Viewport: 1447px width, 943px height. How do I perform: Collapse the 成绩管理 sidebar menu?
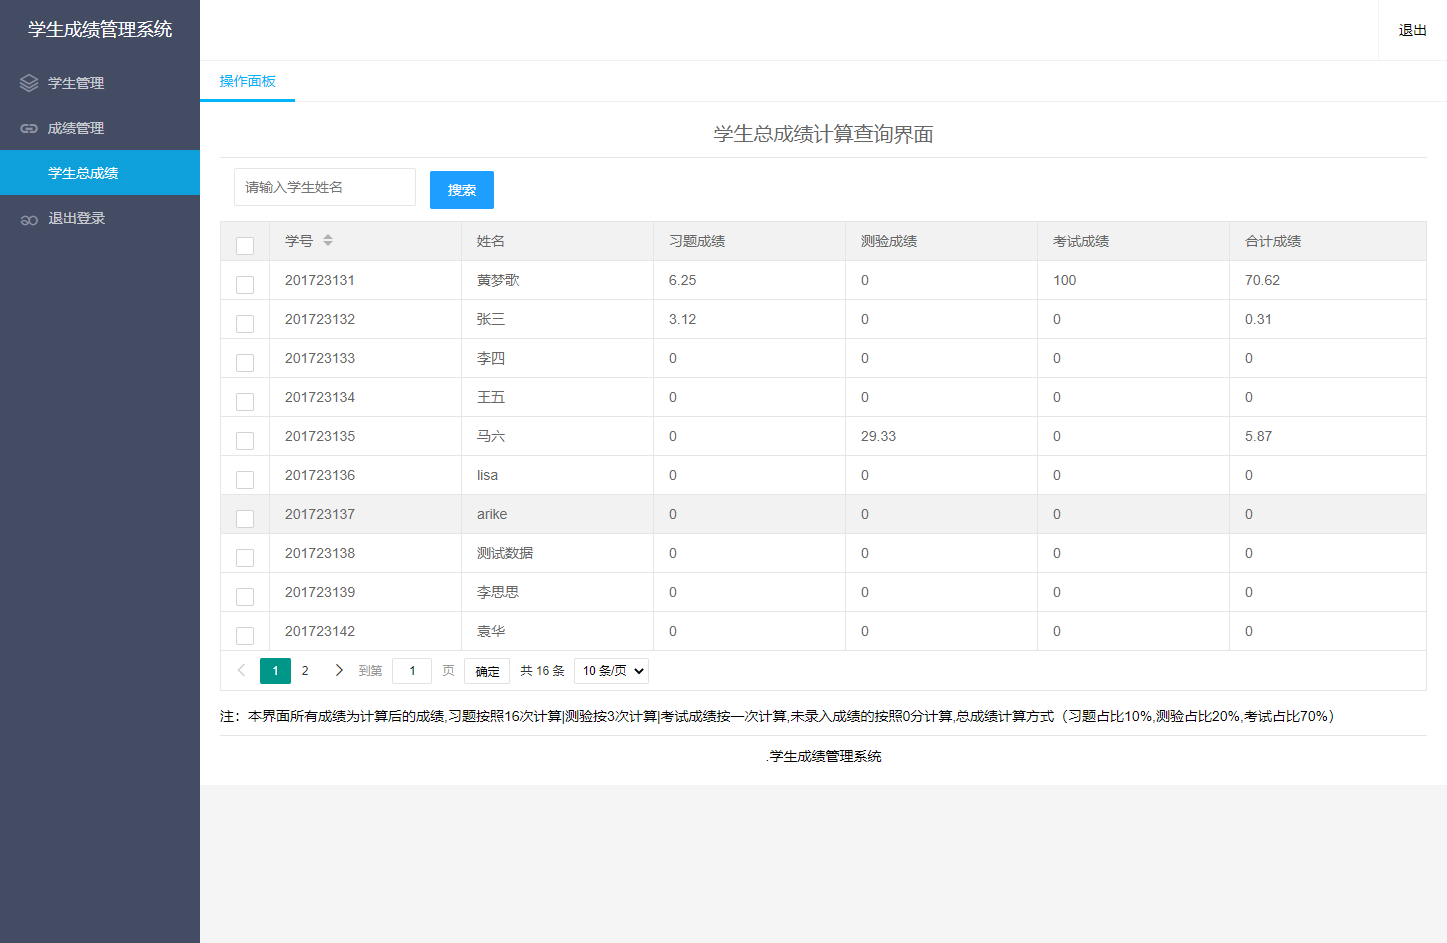[76, 128]
